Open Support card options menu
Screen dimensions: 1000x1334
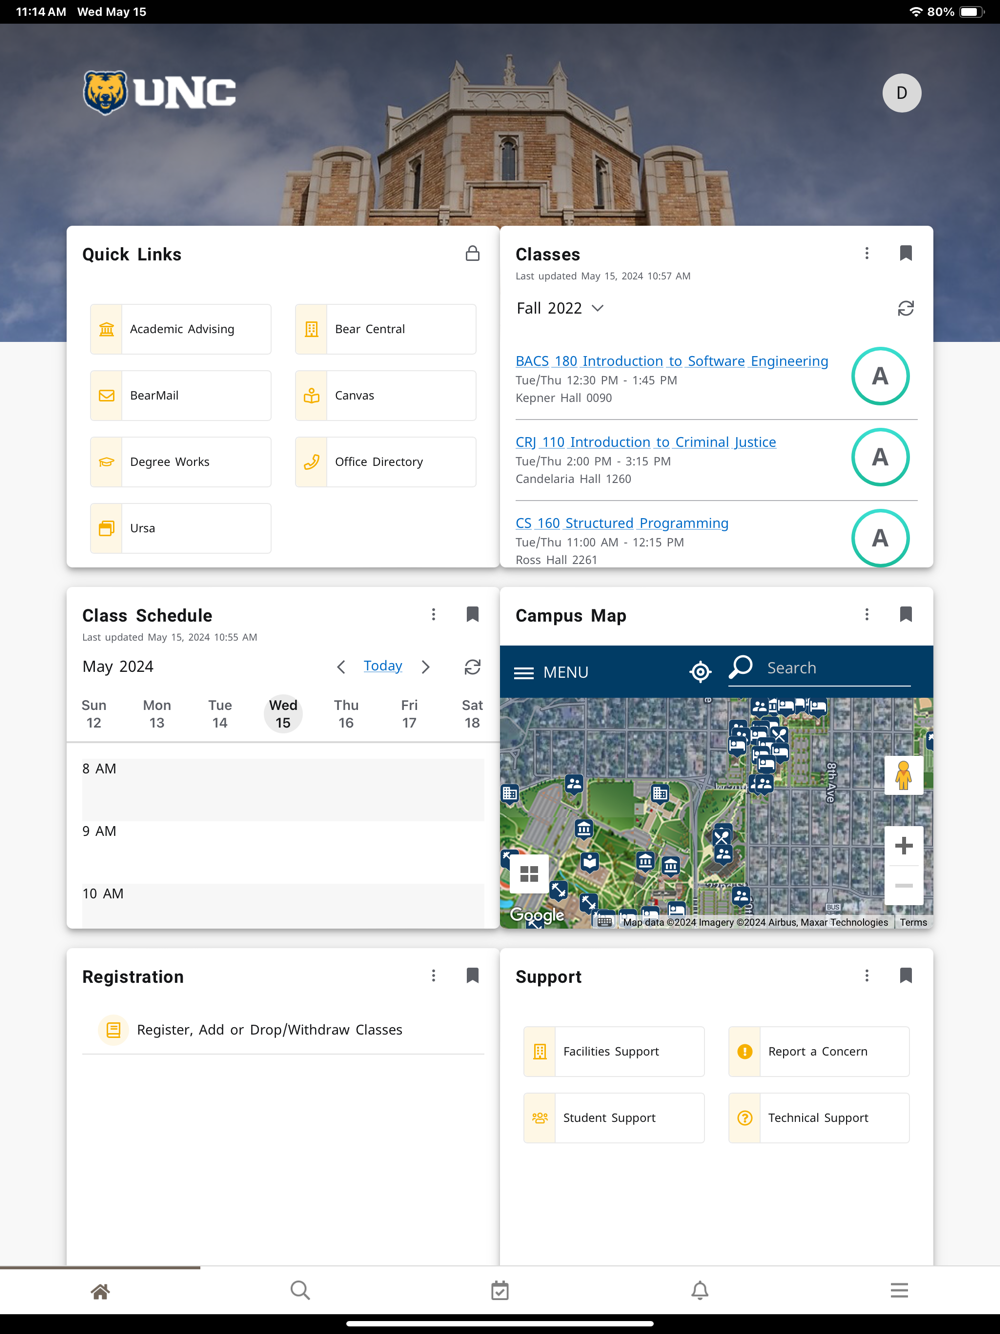tap(867, 976)
